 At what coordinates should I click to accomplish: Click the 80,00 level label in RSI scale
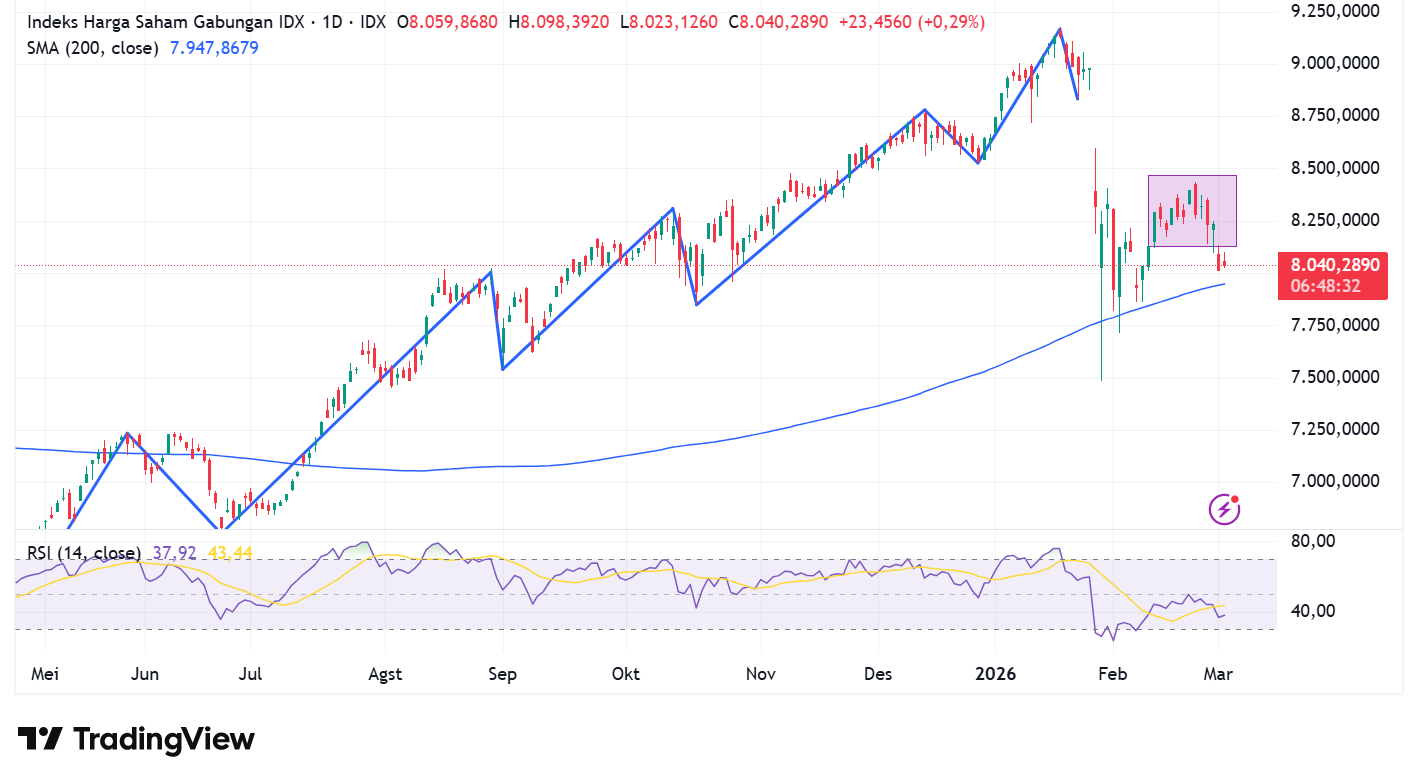pos(1312,540)
